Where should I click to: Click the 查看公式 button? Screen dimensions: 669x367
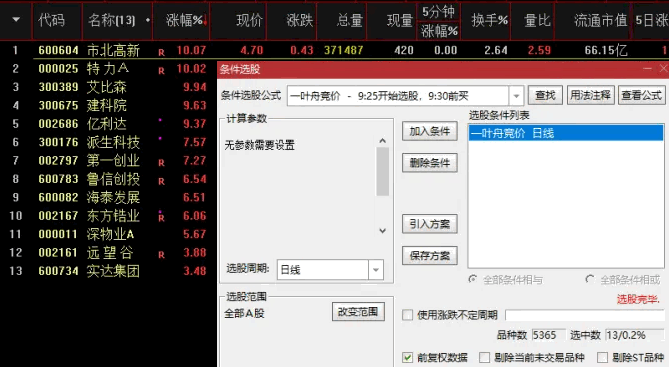coord(641,95)
